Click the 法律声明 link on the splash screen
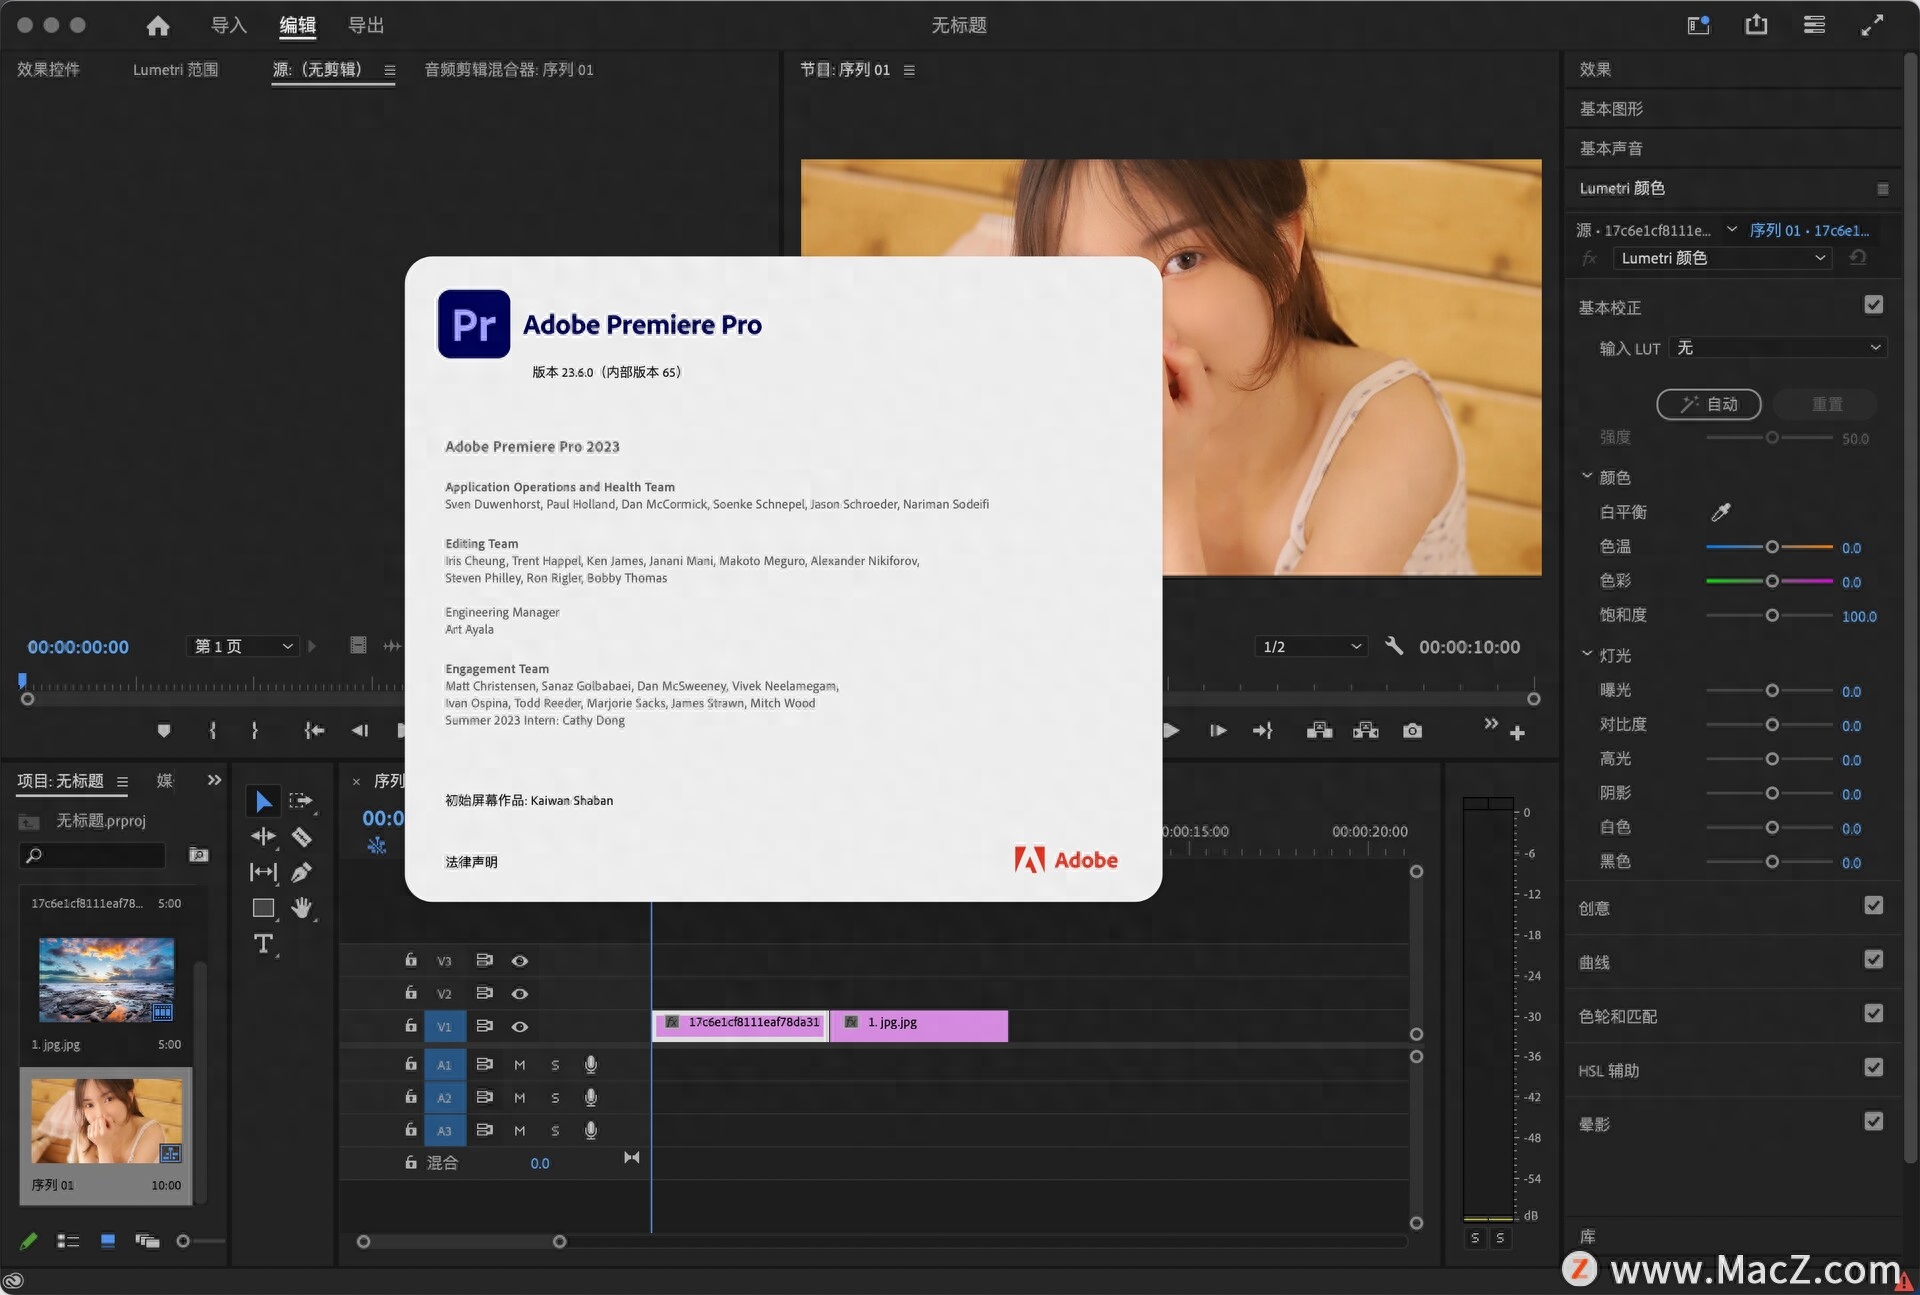Viewport: 1920px width, 1295px height. [x=471, y=860]
